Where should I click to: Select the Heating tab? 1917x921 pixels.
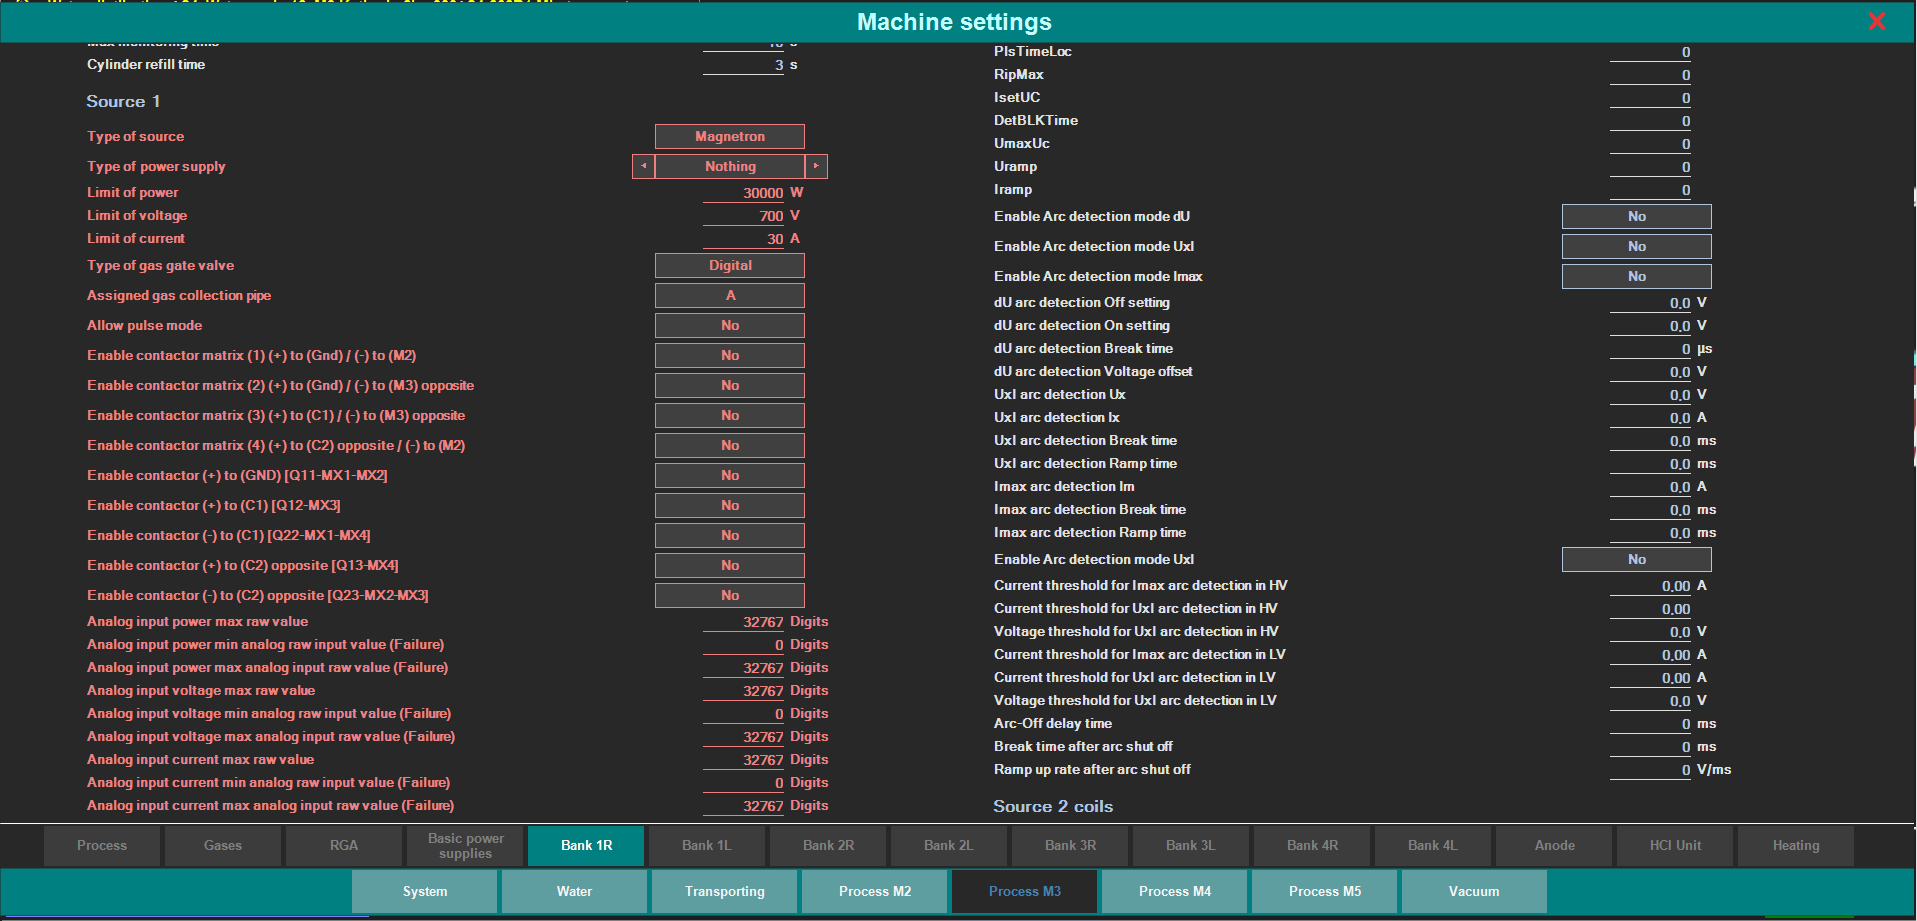click(x=1795, y=846)
